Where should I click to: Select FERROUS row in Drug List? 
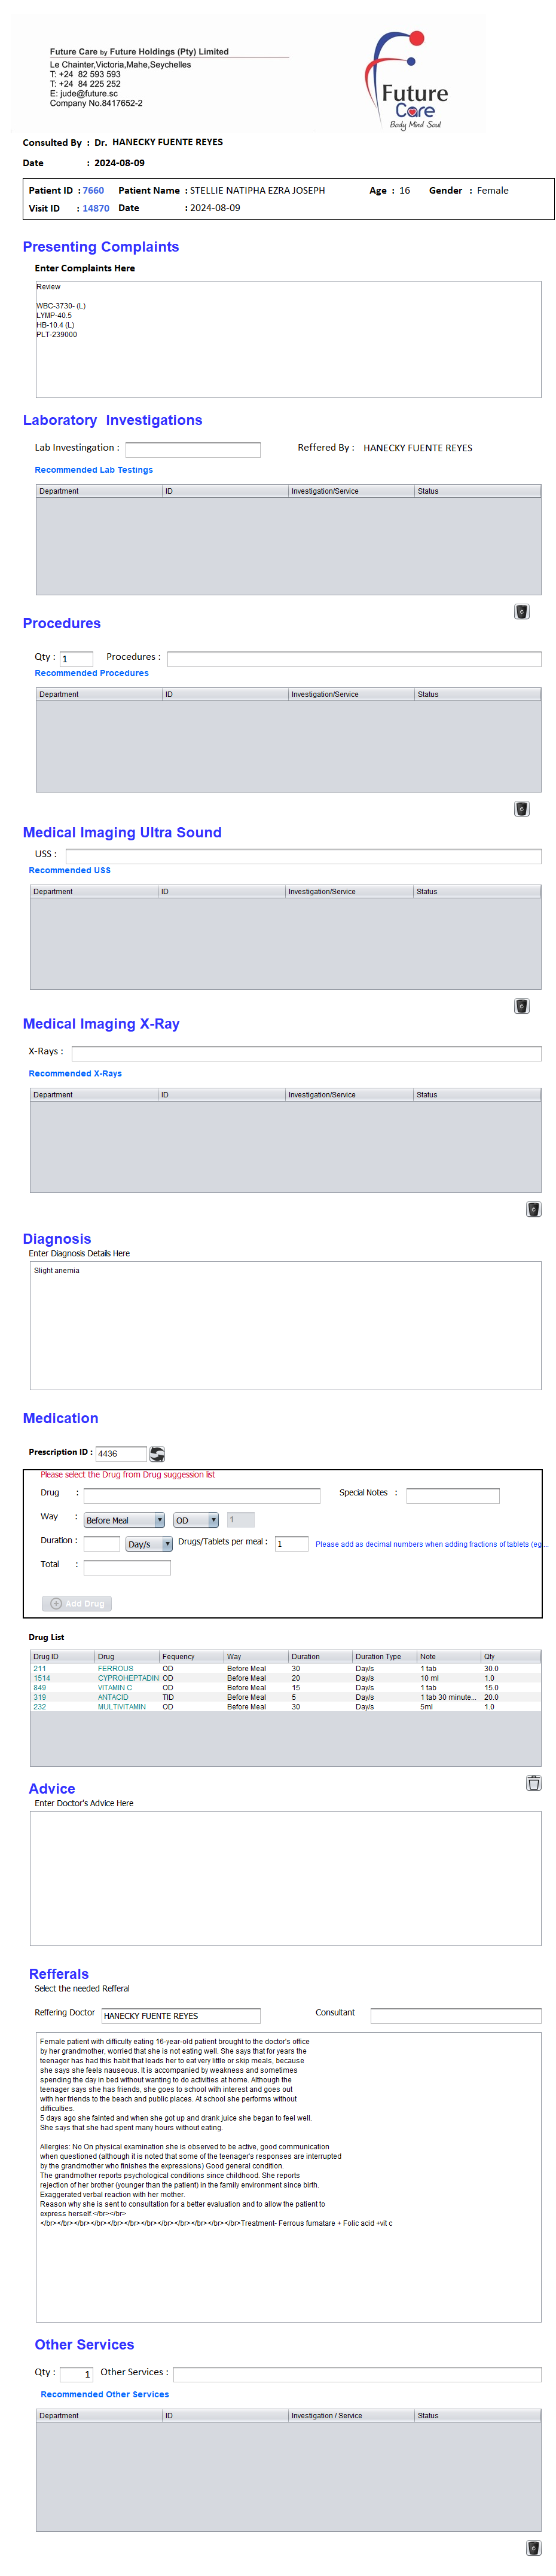115,1668
